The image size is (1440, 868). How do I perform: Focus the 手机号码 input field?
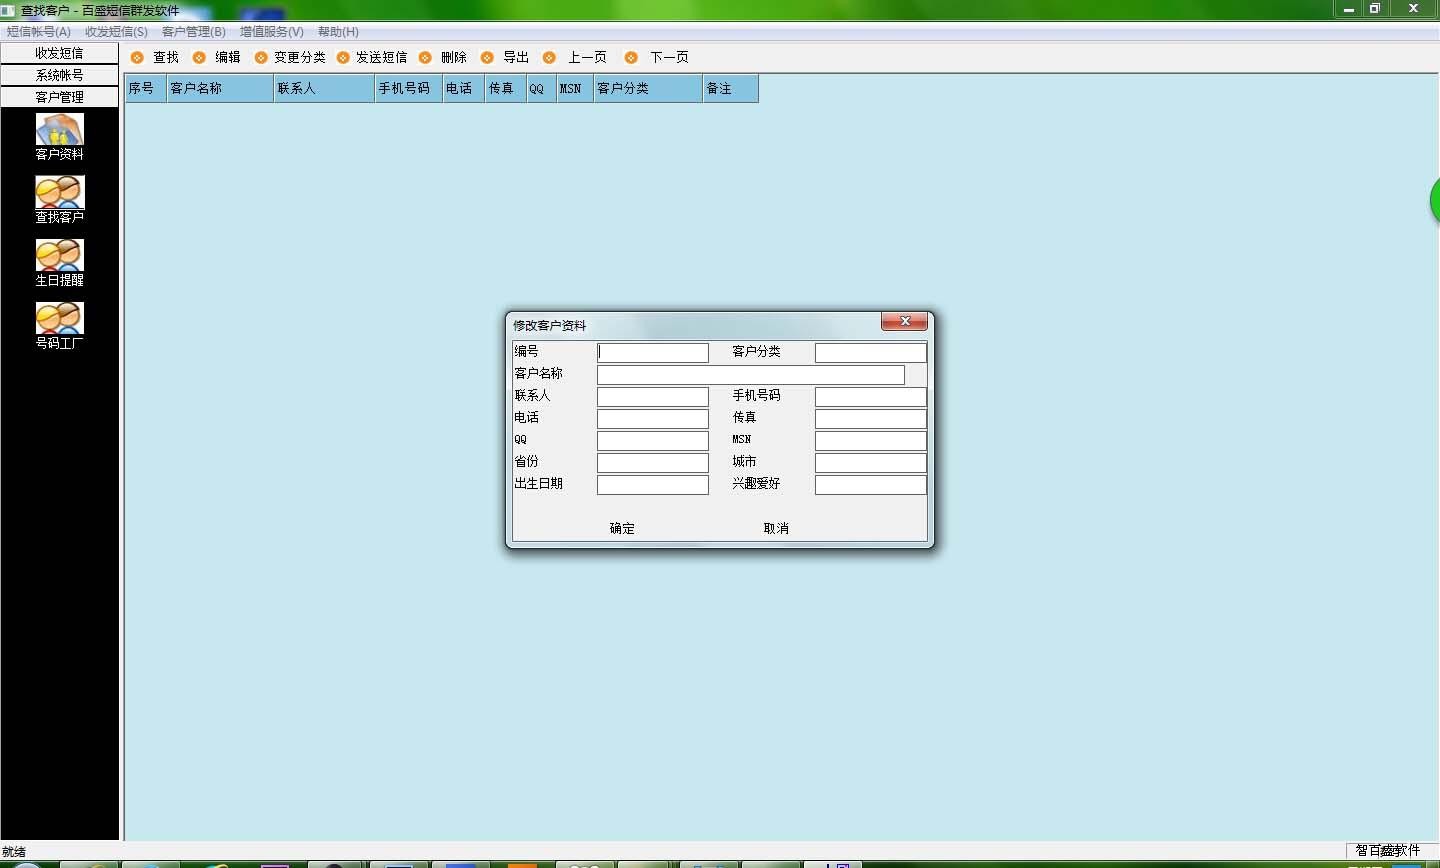(871, 396)
